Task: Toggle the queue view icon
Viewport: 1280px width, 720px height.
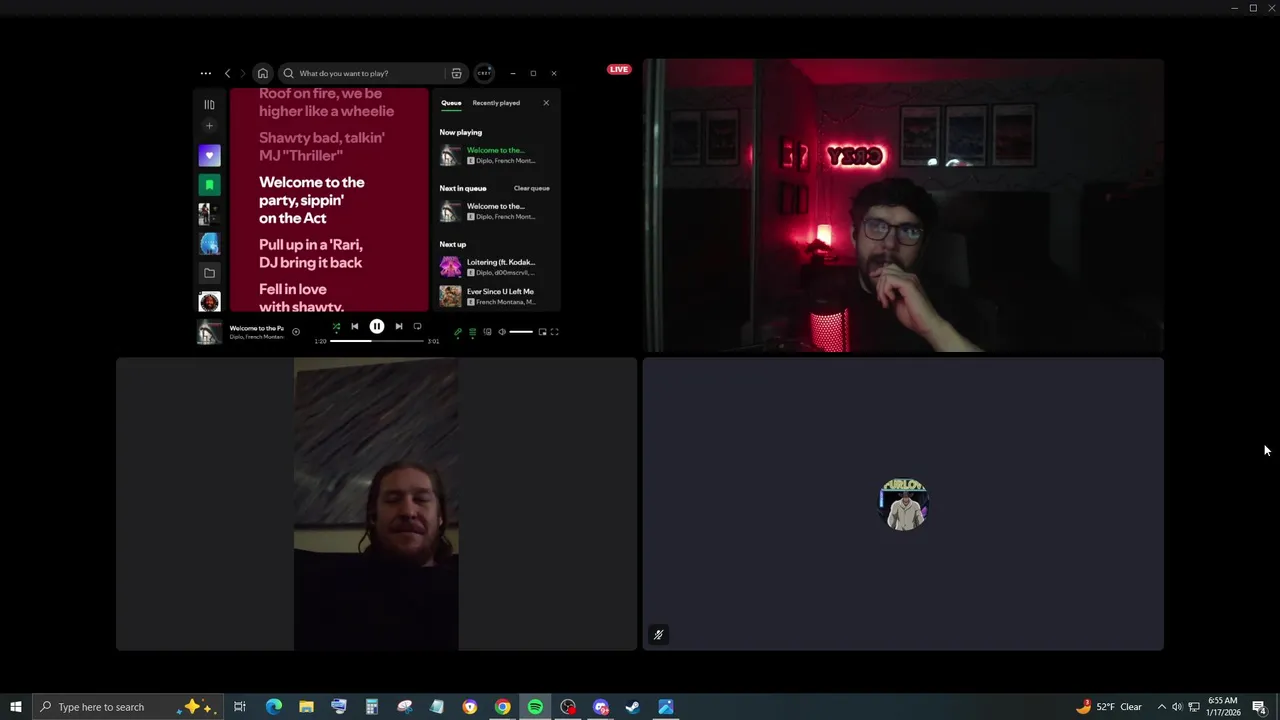Action: tap(473, 332)
